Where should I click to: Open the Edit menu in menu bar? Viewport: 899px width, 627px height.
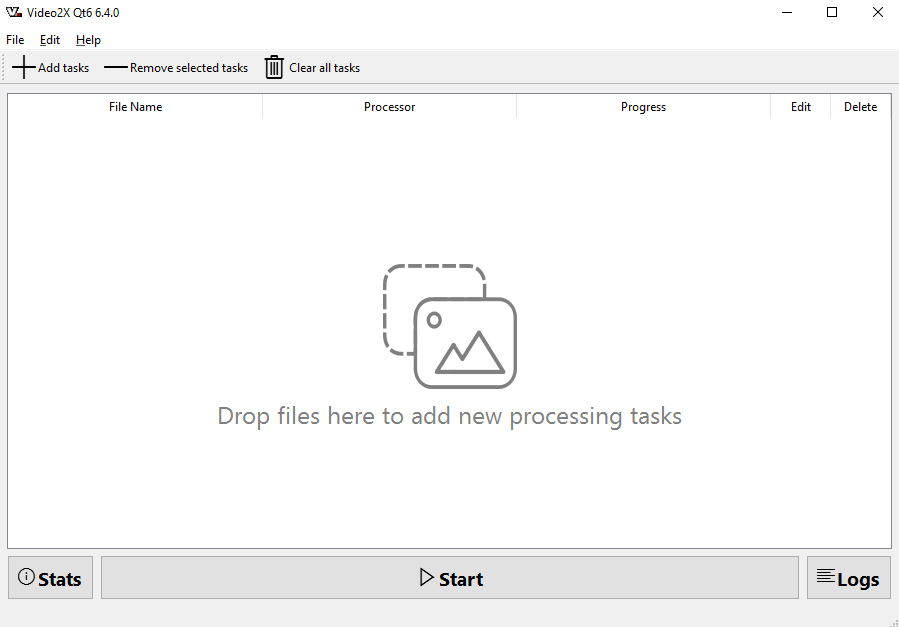50,40
